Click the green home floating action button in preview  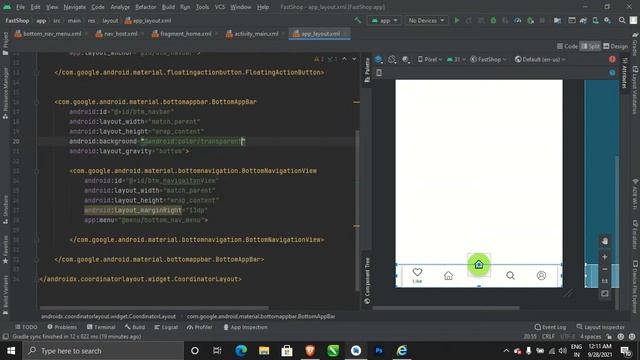tap(479, 264)
